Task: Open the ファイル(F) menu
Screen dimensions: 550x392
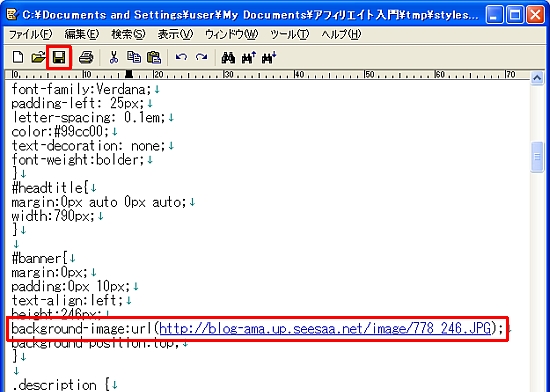Action: click(31, 34)
